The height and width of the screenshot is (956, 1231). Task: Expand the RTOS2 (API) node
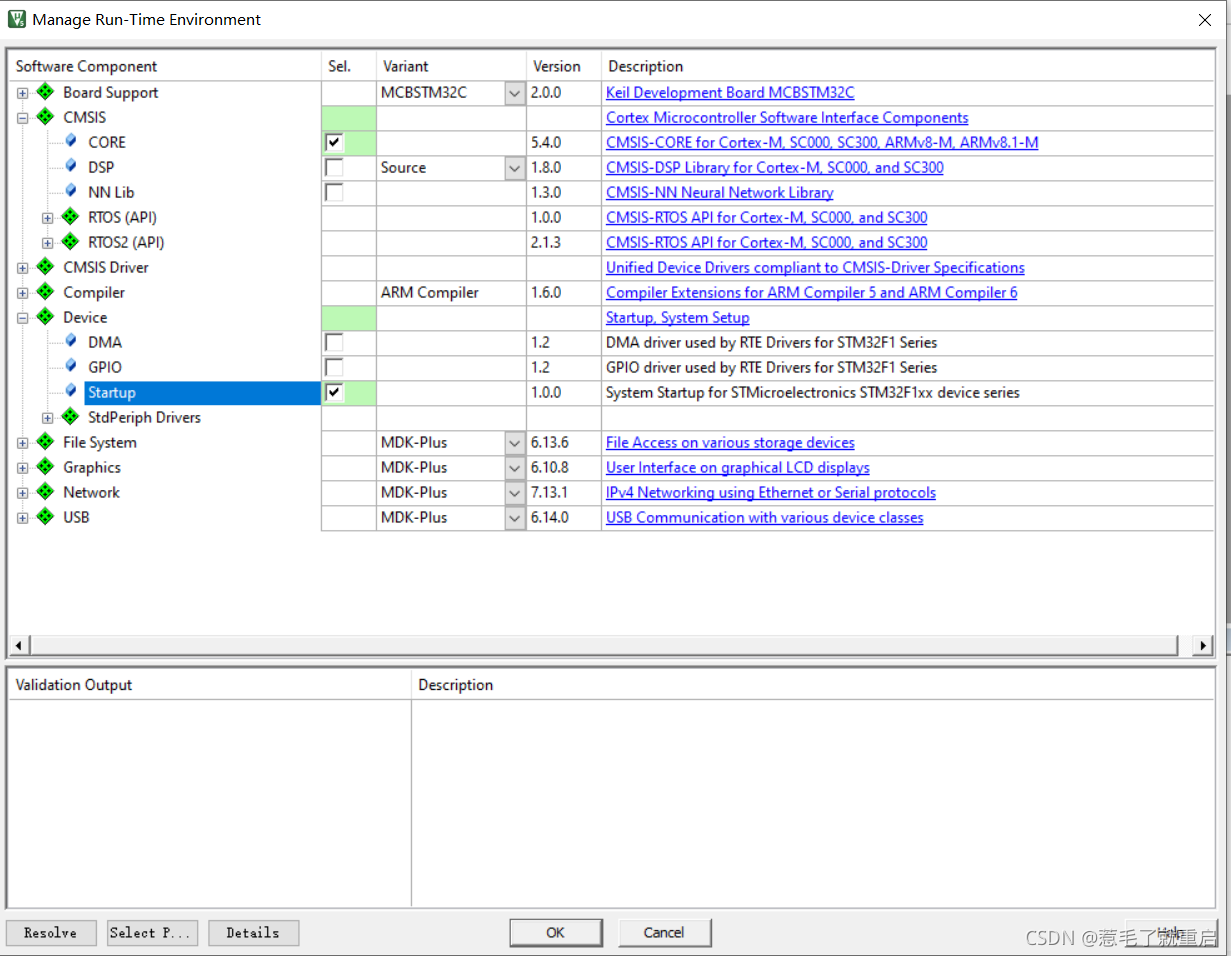(47, 243)
